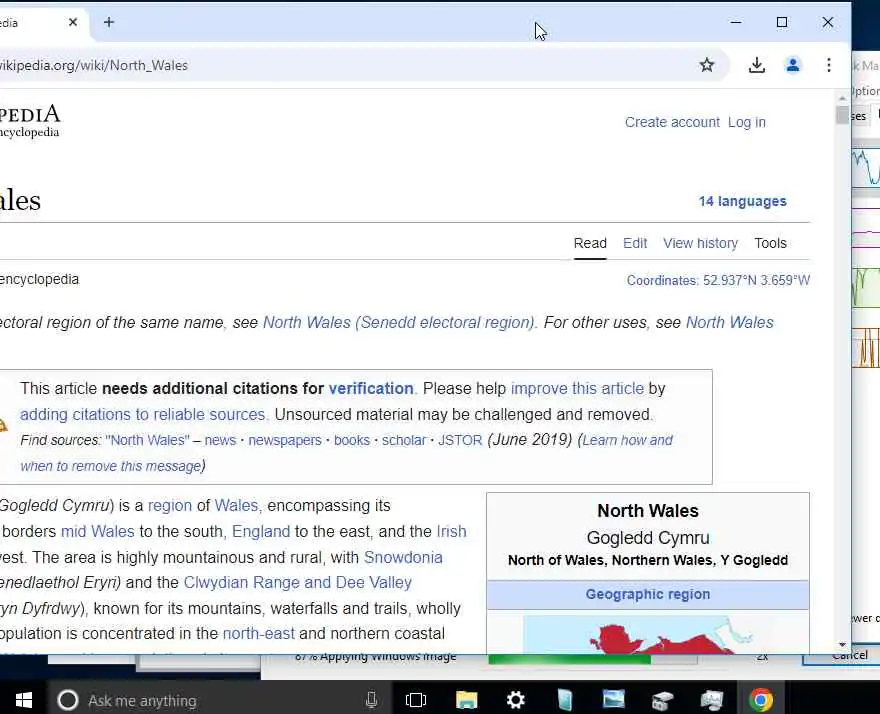Image resolution: width=880 pixels, height=714 pixels.
Task: Click the 'JSTOR' find sources link
Action: [x=460, y=440]
